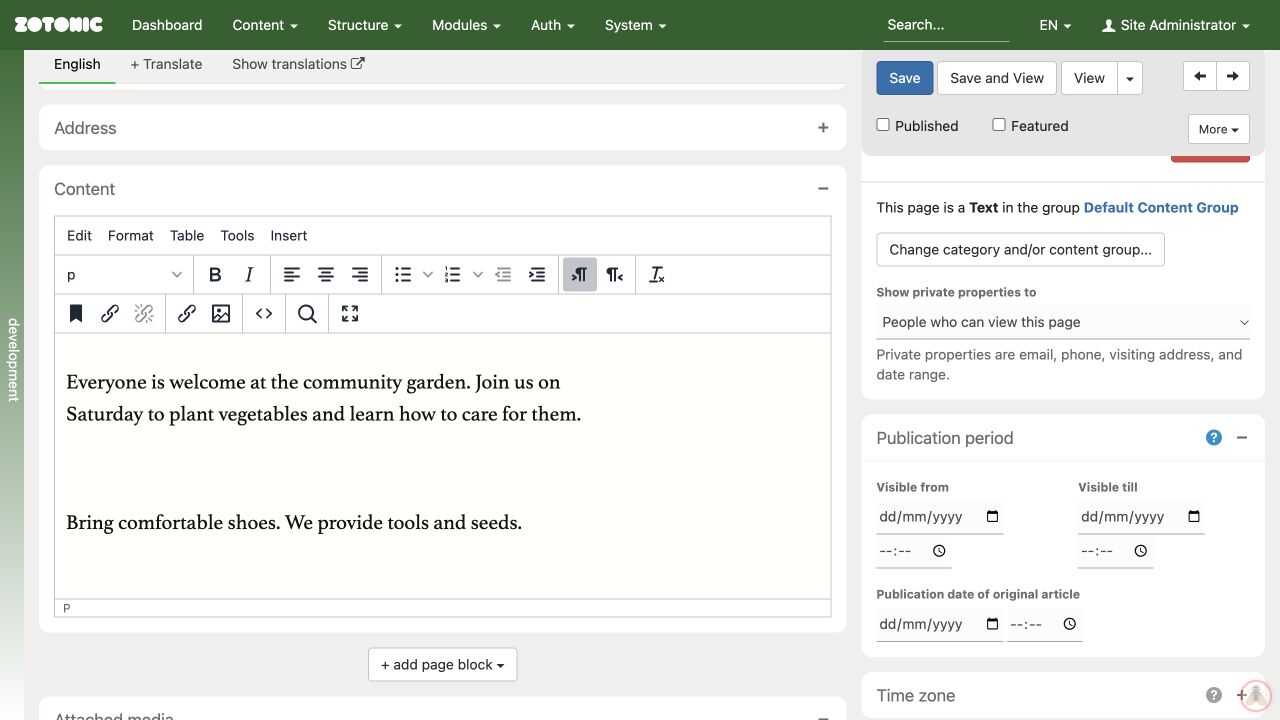Open the Modules menu
This screenshot has width=1280, height=720.
pyautogui.click(x=466, y=25)
